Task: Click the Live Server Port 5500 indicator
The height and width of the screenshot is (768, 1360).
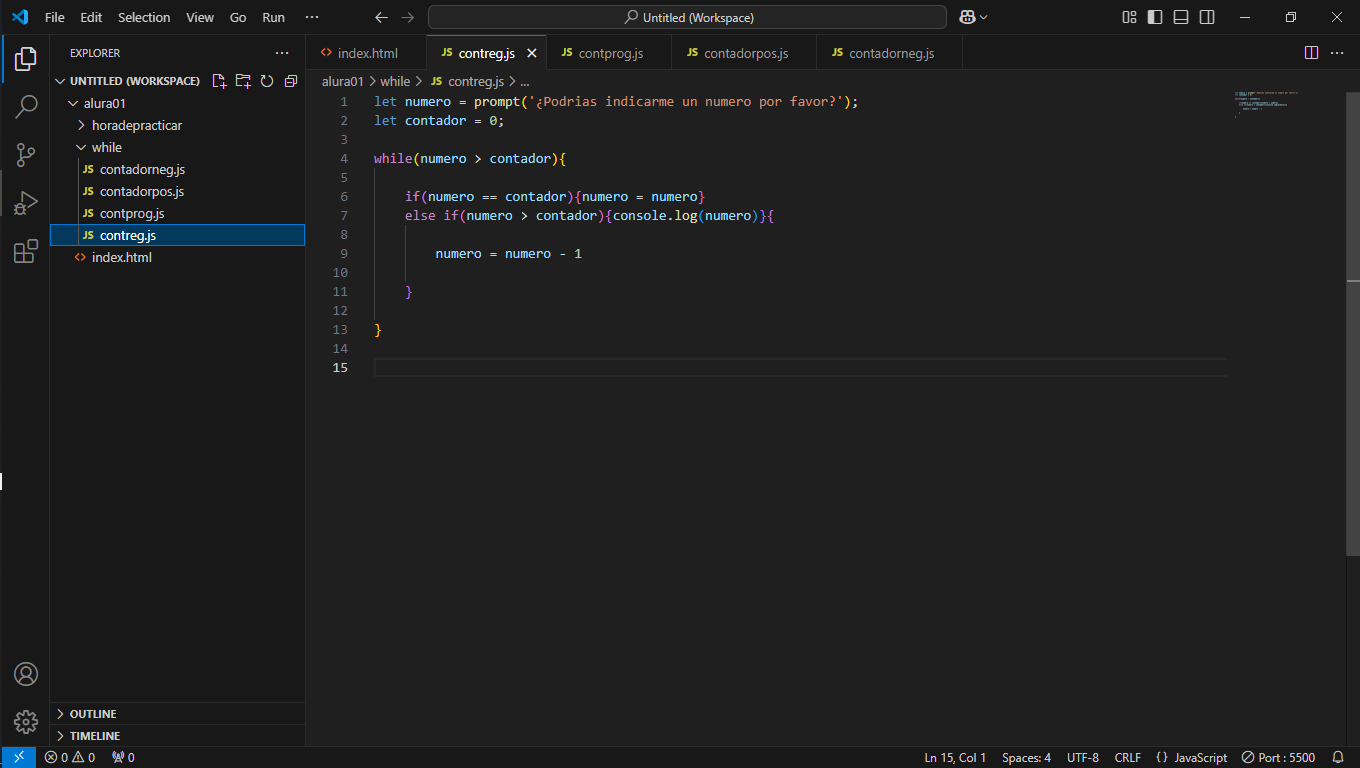Action: tap(1278, 757)
